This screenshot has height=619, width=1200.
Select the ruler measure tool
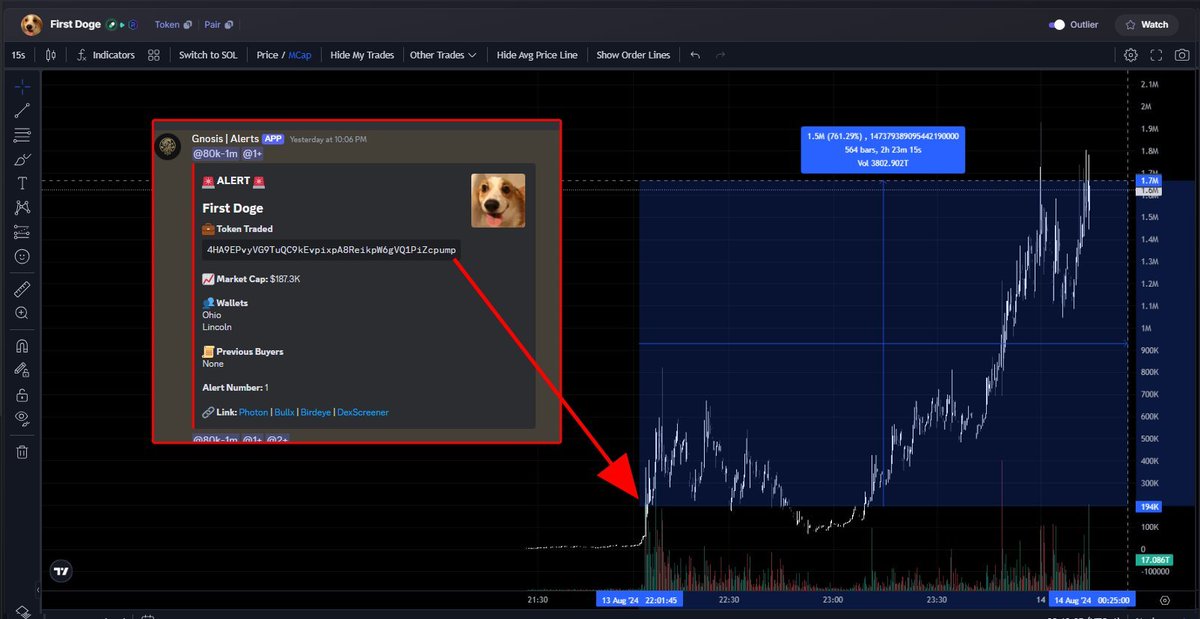22,289
